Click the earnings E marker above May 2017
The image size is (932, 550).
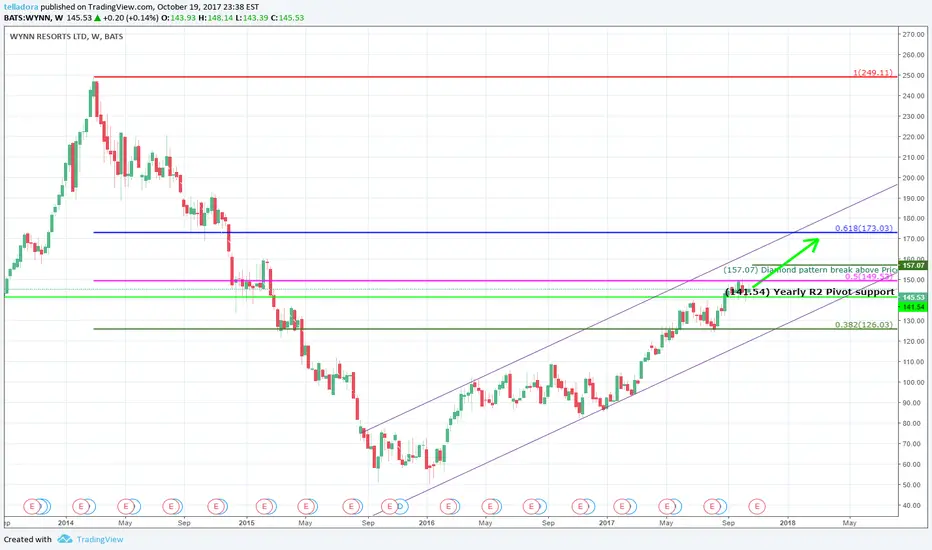pos(667,507)
